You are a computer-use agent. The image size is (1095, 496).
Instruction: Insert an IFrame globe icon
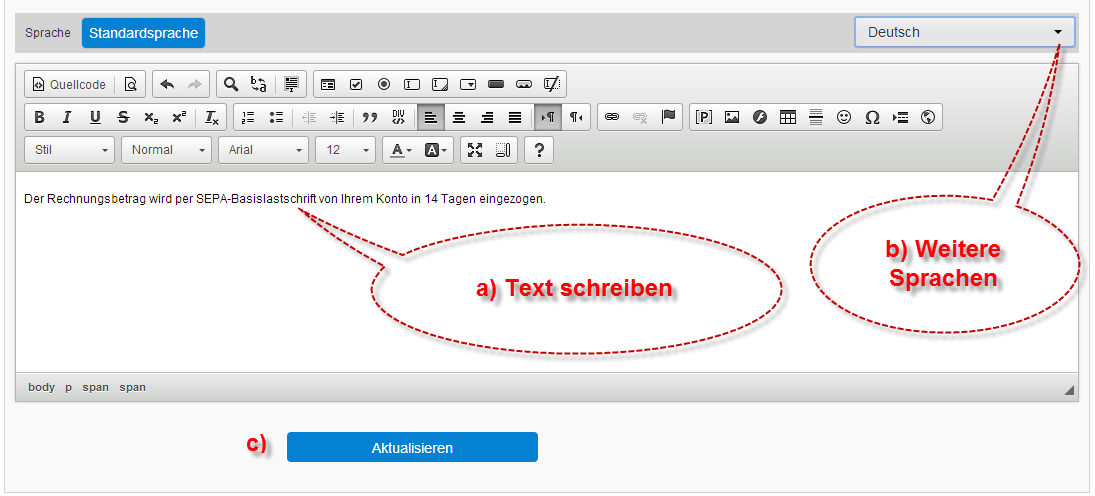click(928, 117)
